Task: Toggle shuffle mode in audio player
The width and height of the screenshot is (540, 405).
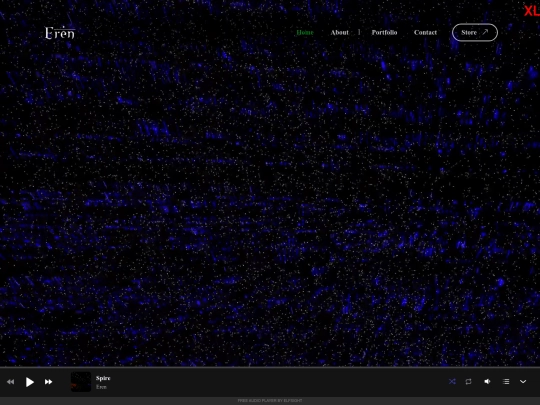Action: click(452, 381)
